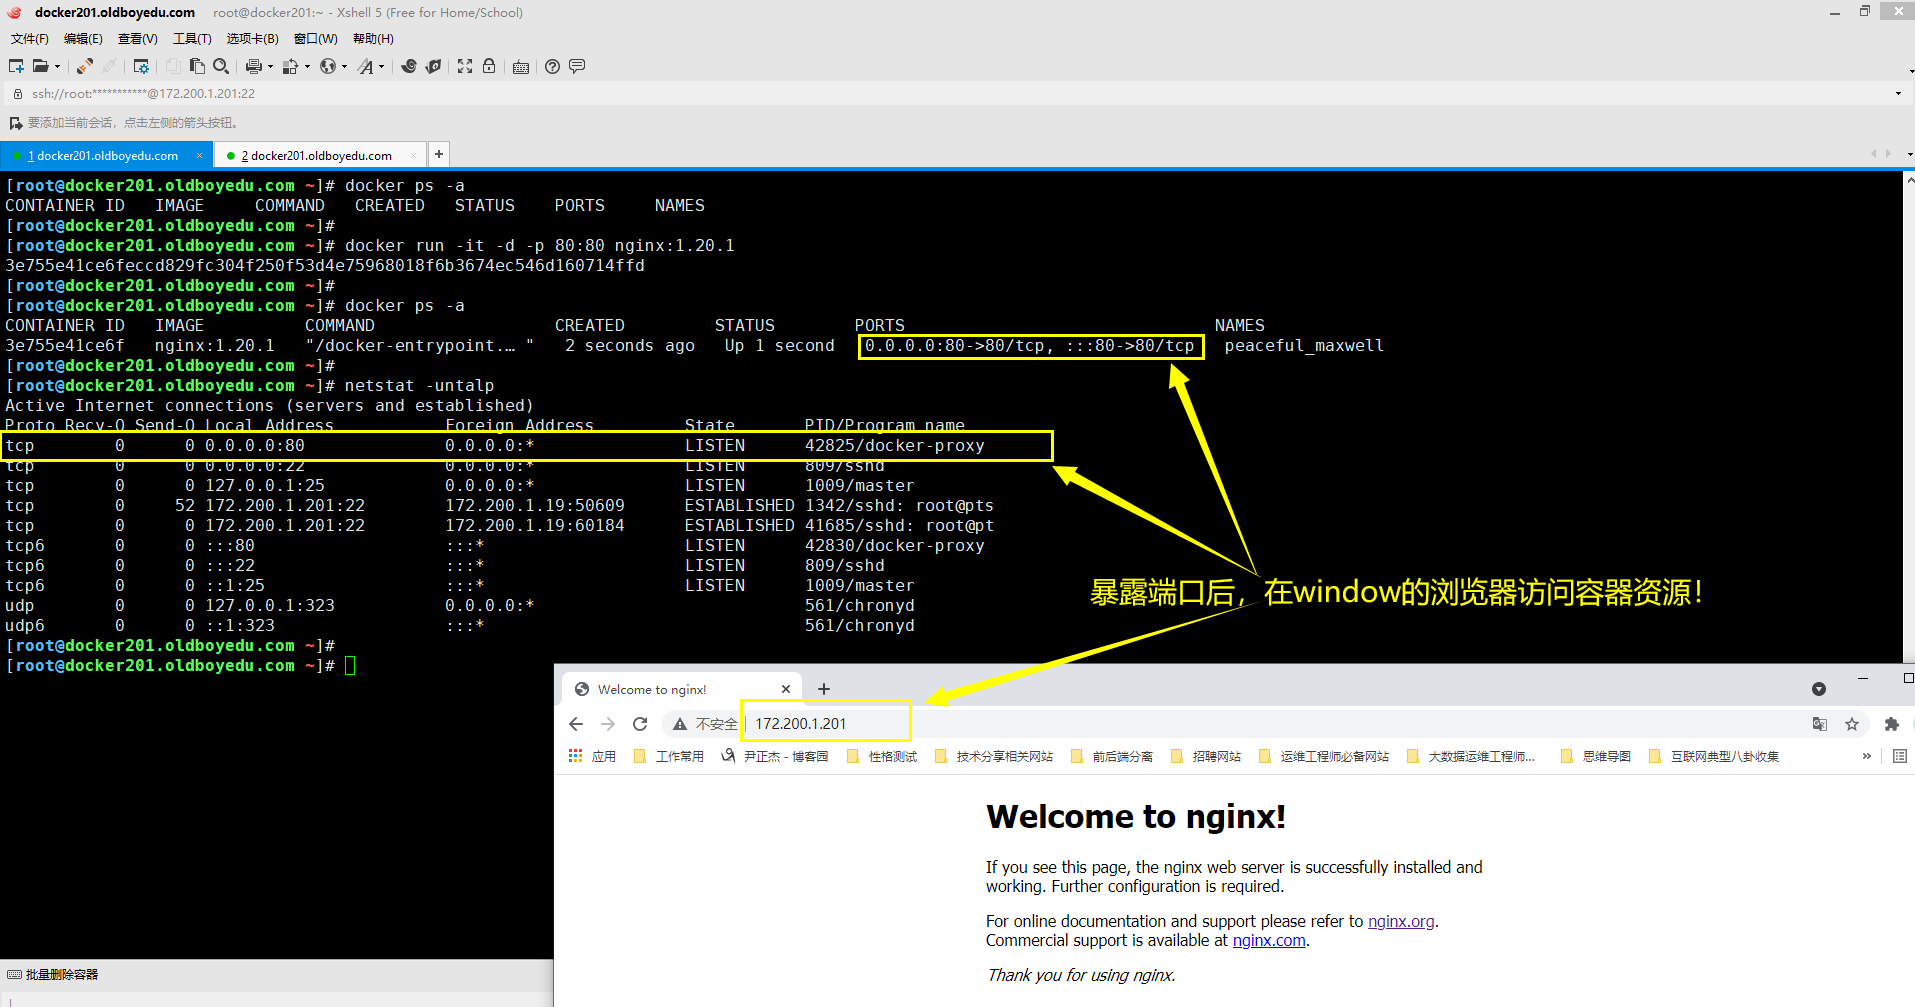Expand the font settings dropdown arrow

pos(382,67)
